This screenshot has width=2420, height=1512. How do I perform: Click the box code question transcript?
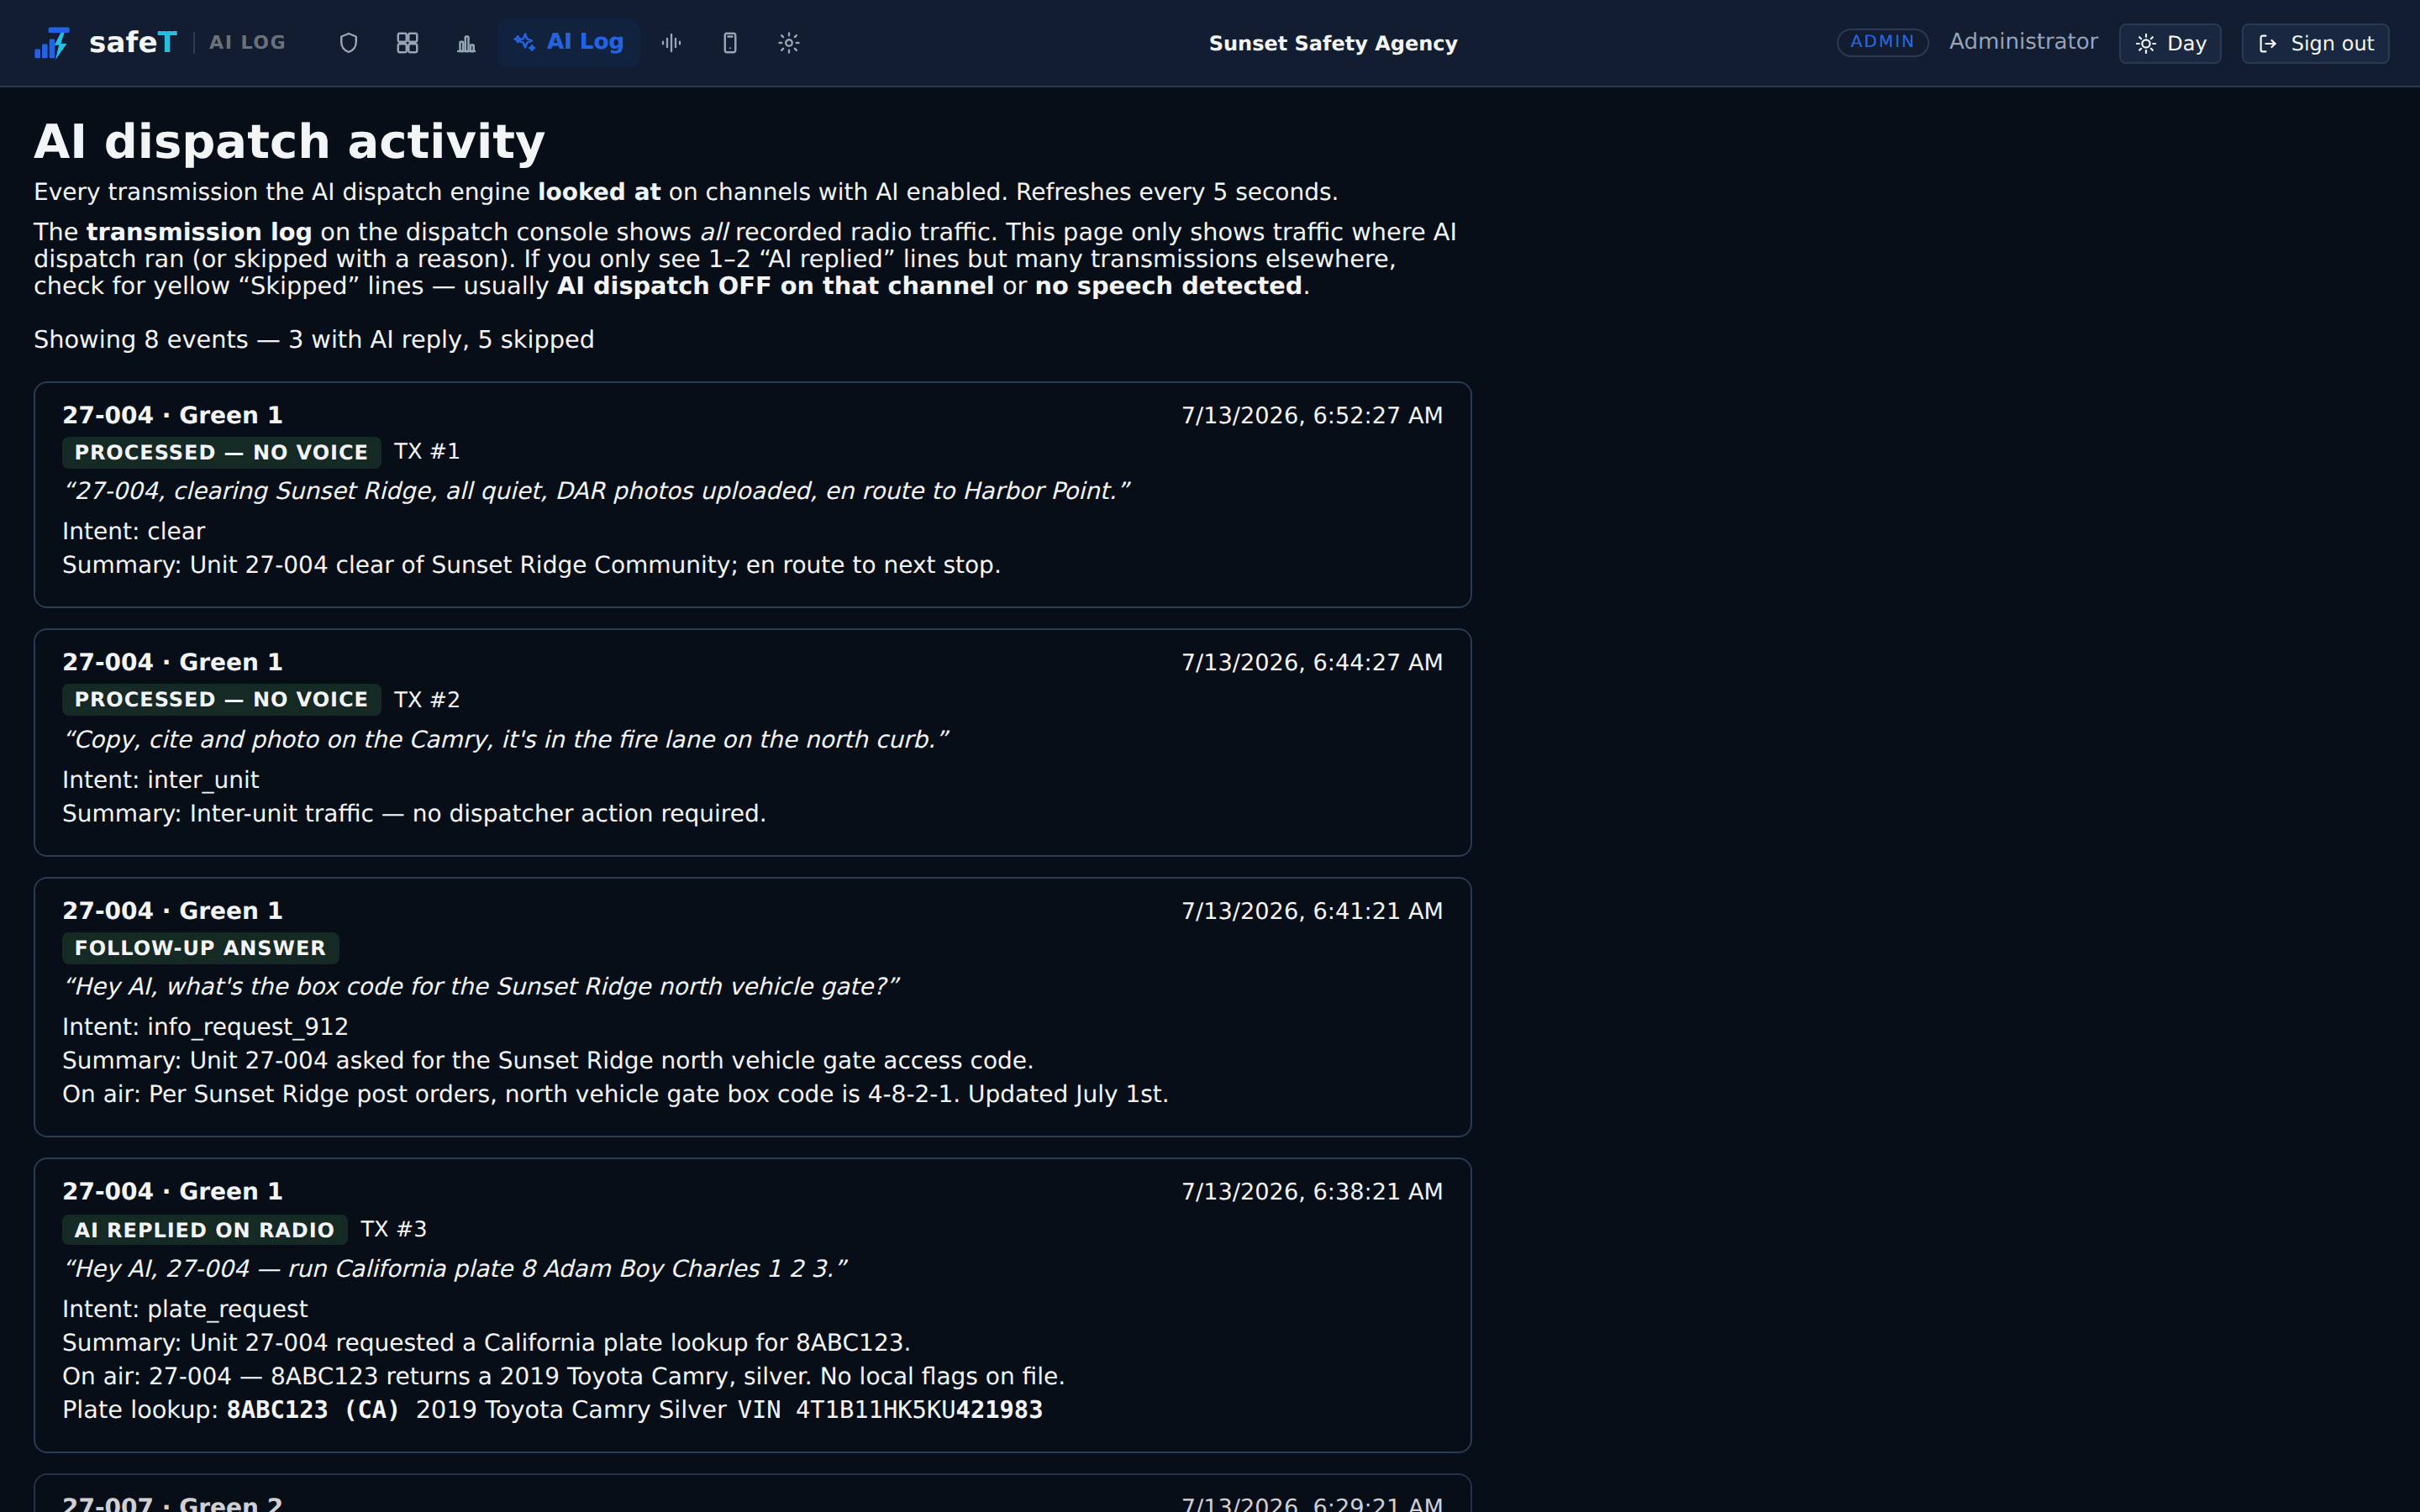[481, 987]
